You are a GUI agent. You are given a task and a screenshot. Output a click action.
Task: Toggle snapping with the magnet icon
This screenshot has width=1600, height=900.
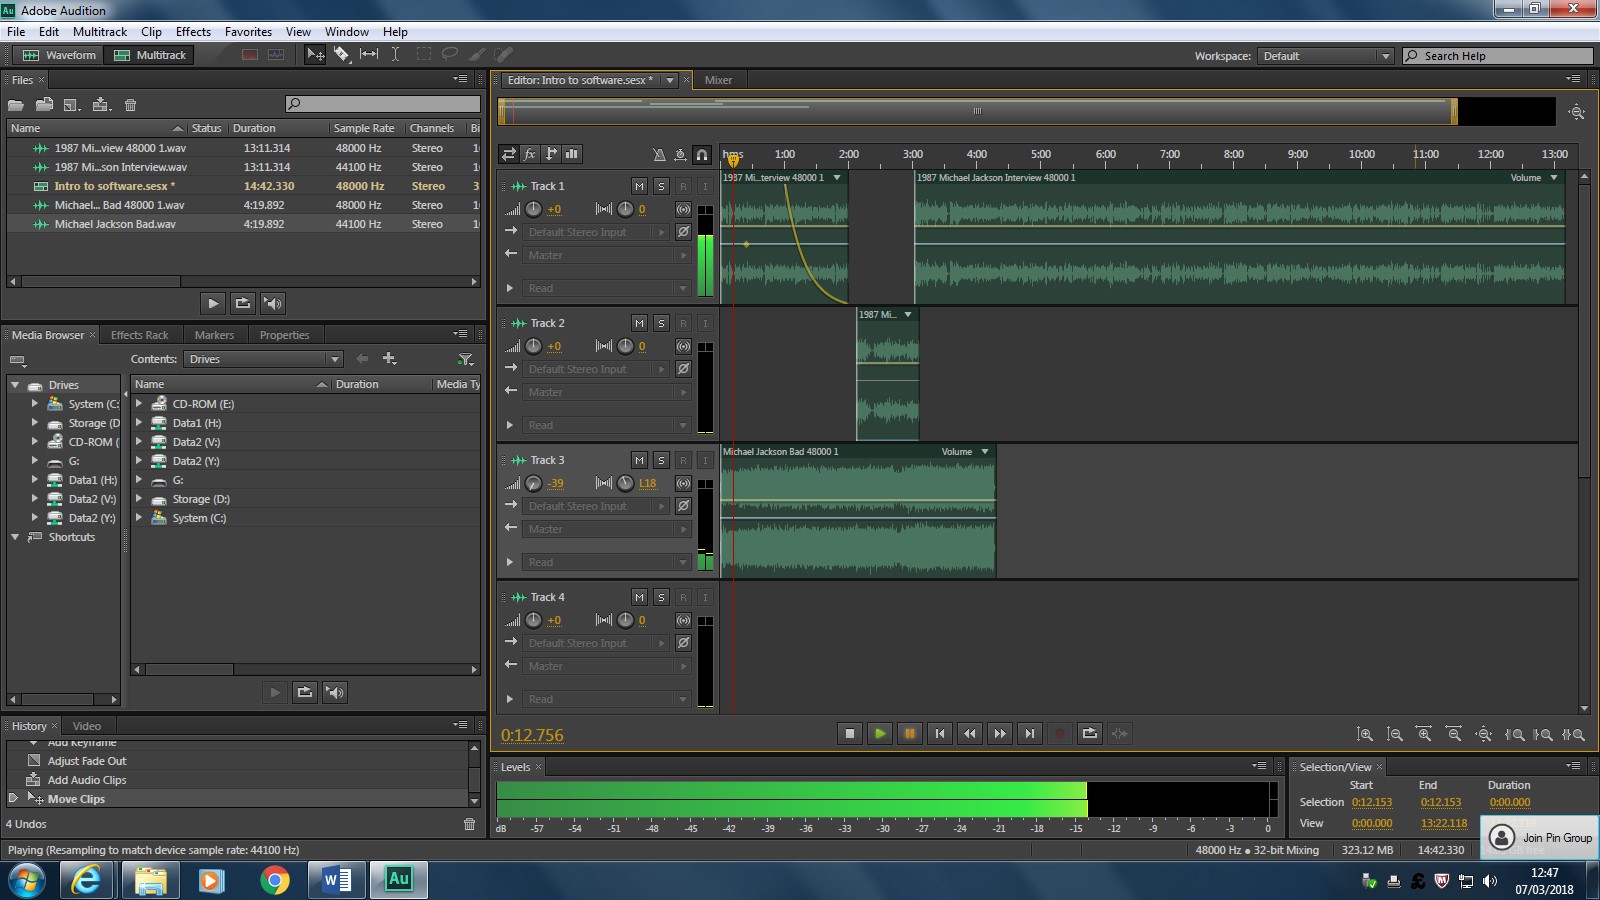703,155
